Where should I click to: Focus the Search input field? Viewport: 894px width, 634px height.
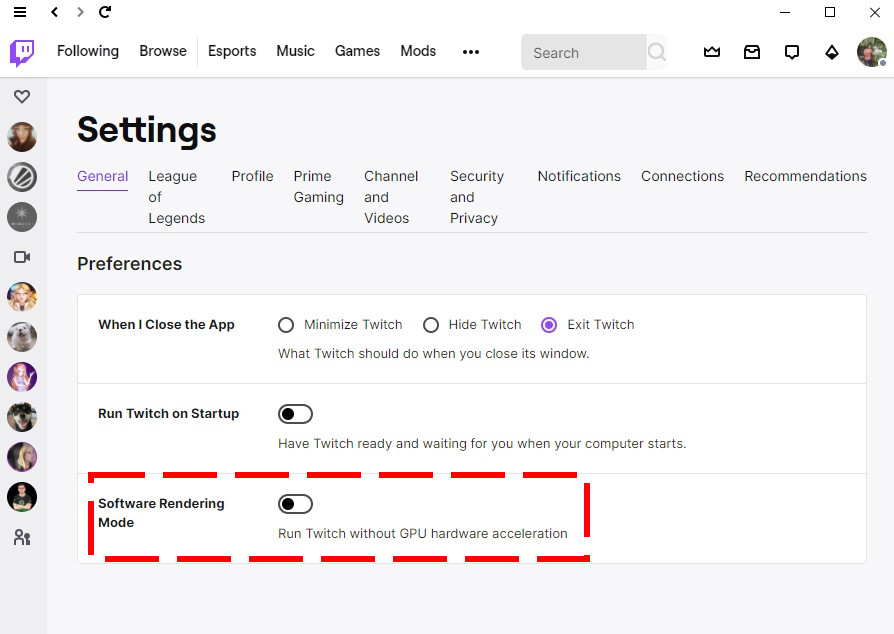[584, 52]
